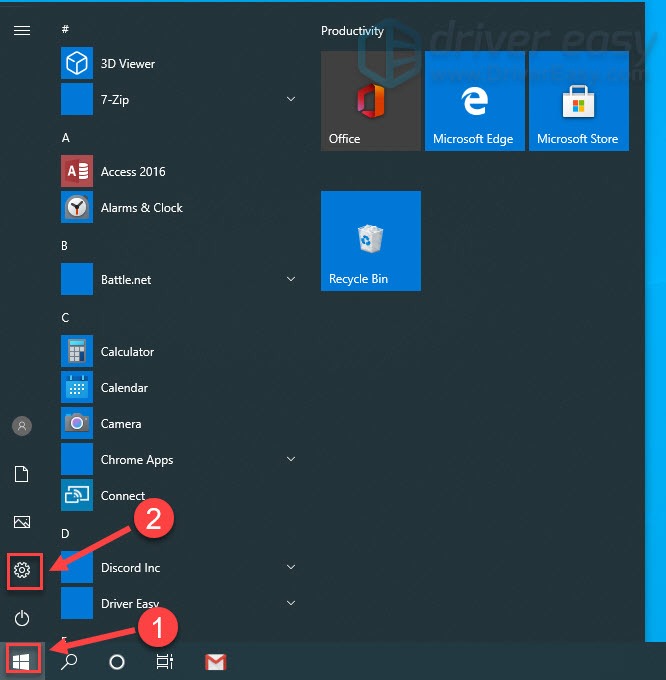This screenshot has width=666, height=680.
Task: Open taskbar Search magnifier
Action: pyautogui.click(x=69, y=662)
